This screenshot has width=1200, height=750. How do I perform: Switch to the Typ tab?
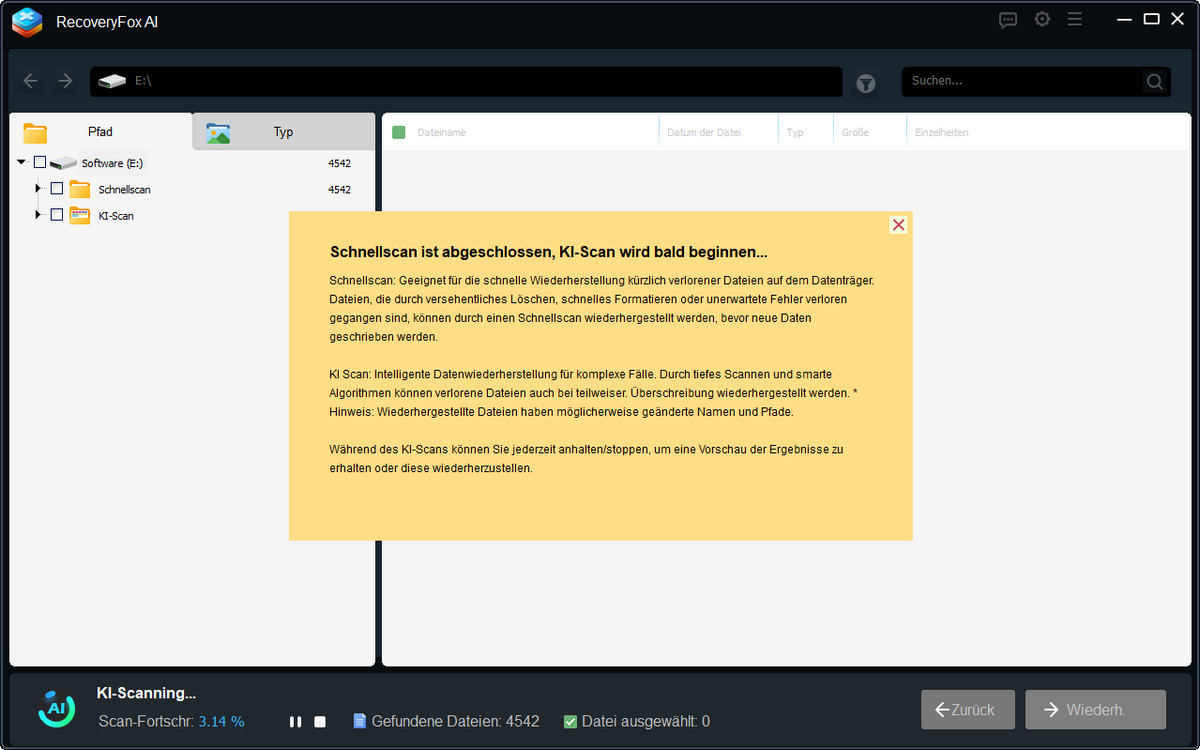click(x=283, y=131)
